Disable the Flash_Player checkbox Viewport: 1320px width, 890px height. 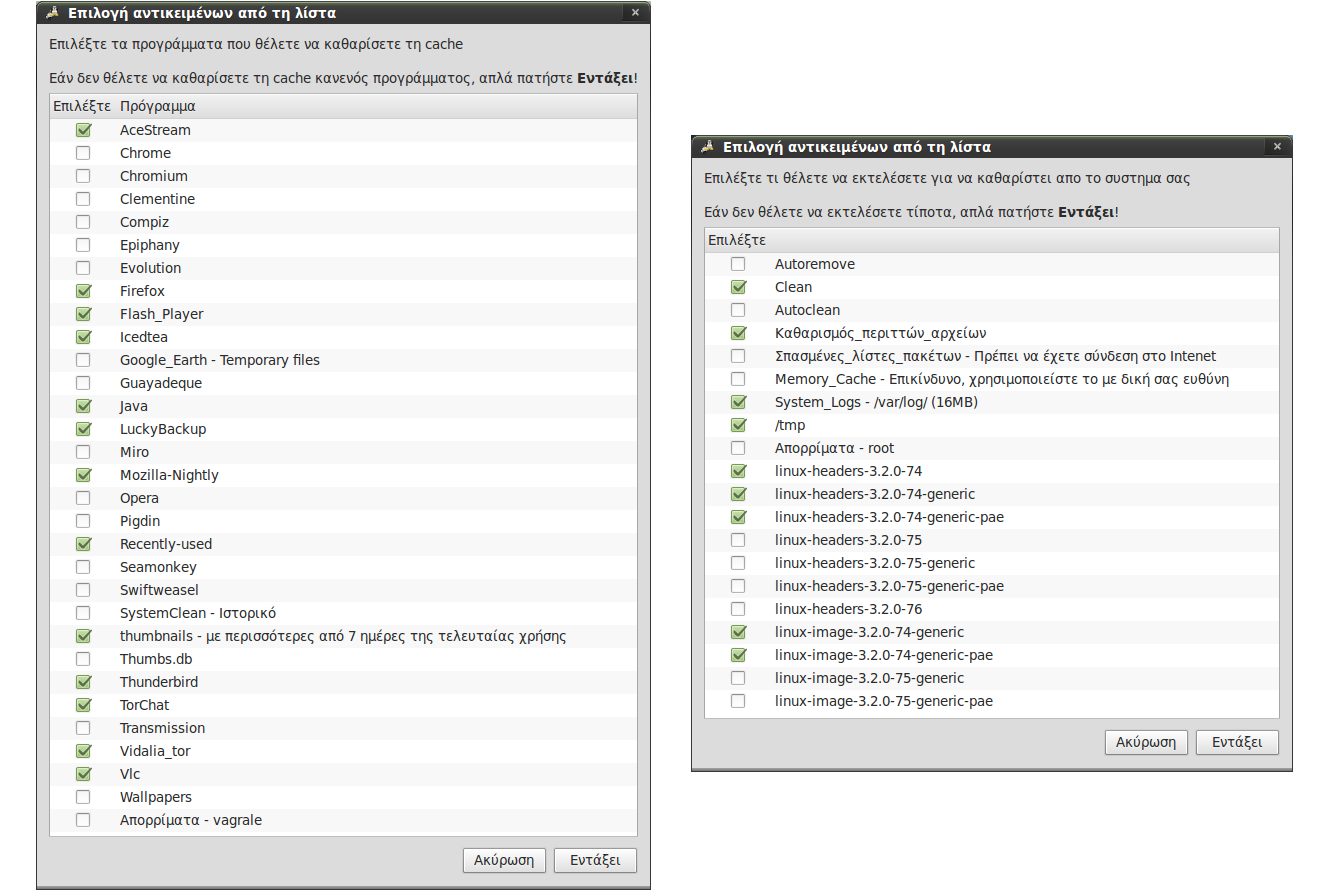[83, 314]
